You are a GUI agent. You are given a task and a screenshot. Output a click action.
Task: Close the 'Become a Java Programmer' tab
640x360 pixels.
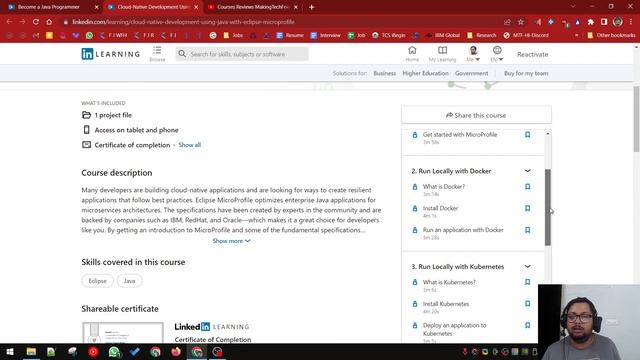[97, 7]
